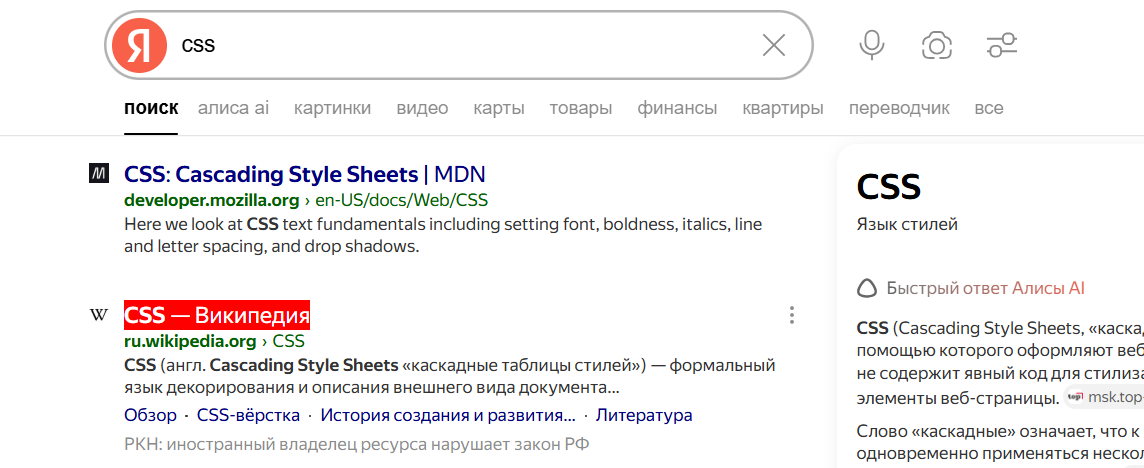Open the квартиры tab
Image resolution: width=1144 pixels, height=468 pixels.
783,109
